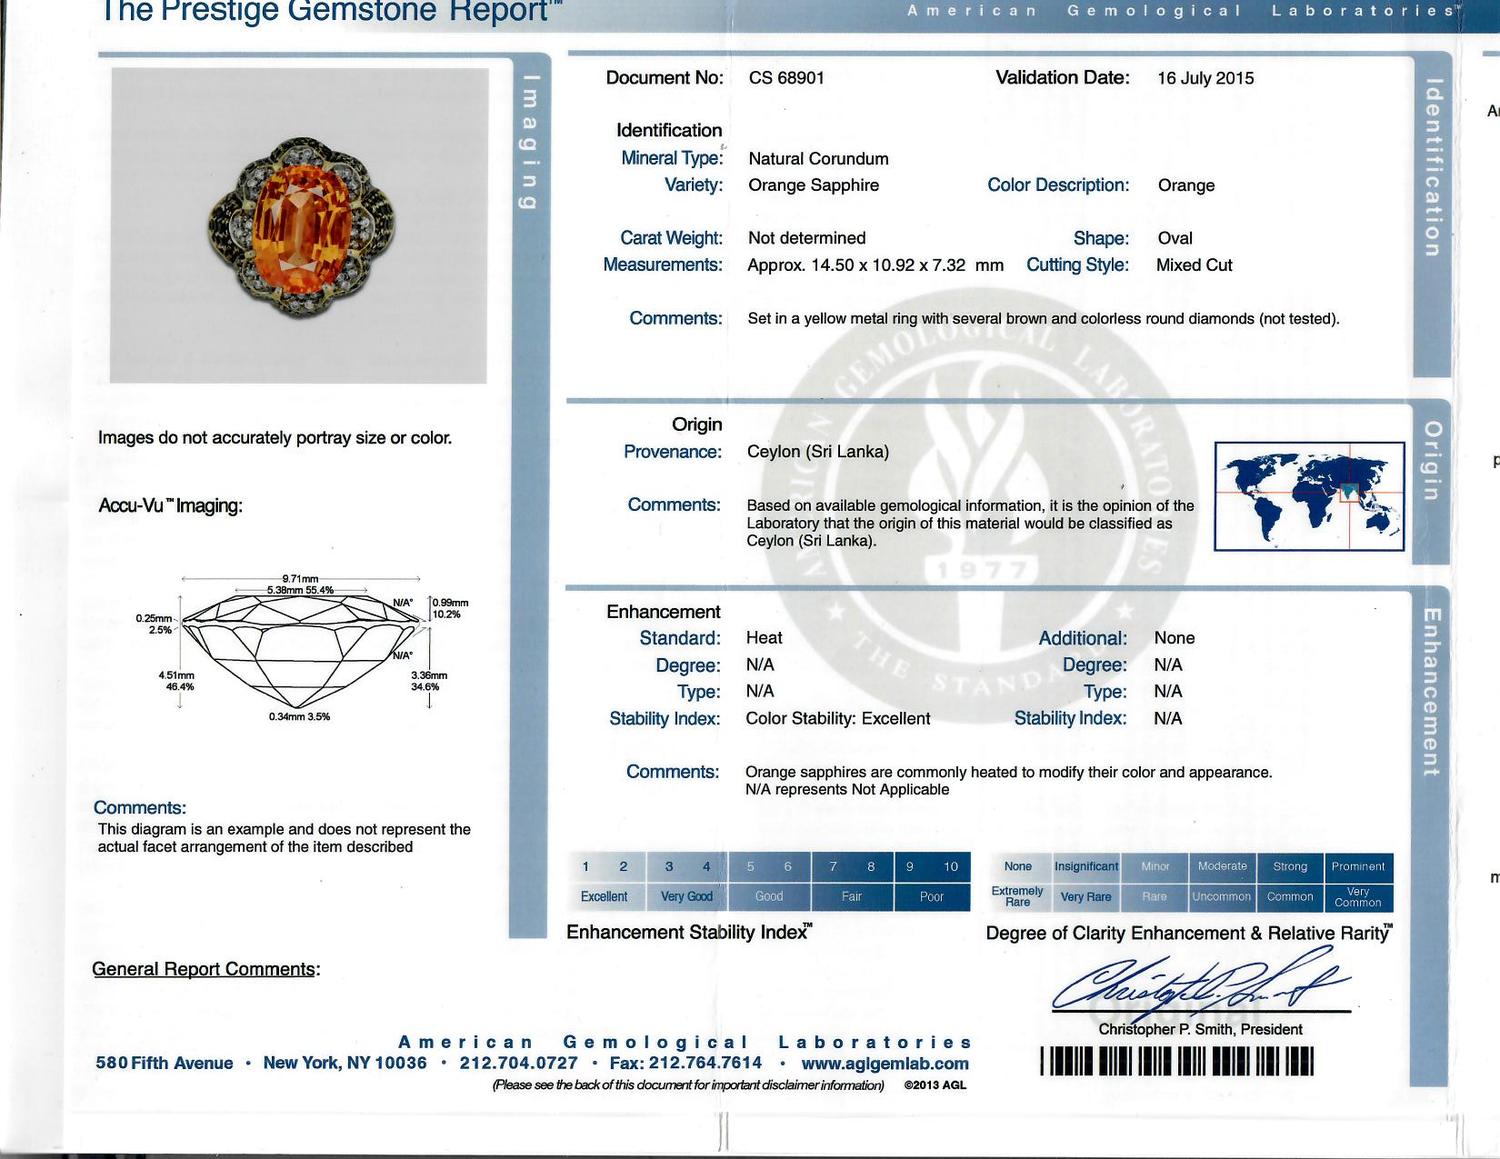Click the Accu-Vu Imaging heading
The width and height of the screenshot is (1500, 1159).
point(170,506)
